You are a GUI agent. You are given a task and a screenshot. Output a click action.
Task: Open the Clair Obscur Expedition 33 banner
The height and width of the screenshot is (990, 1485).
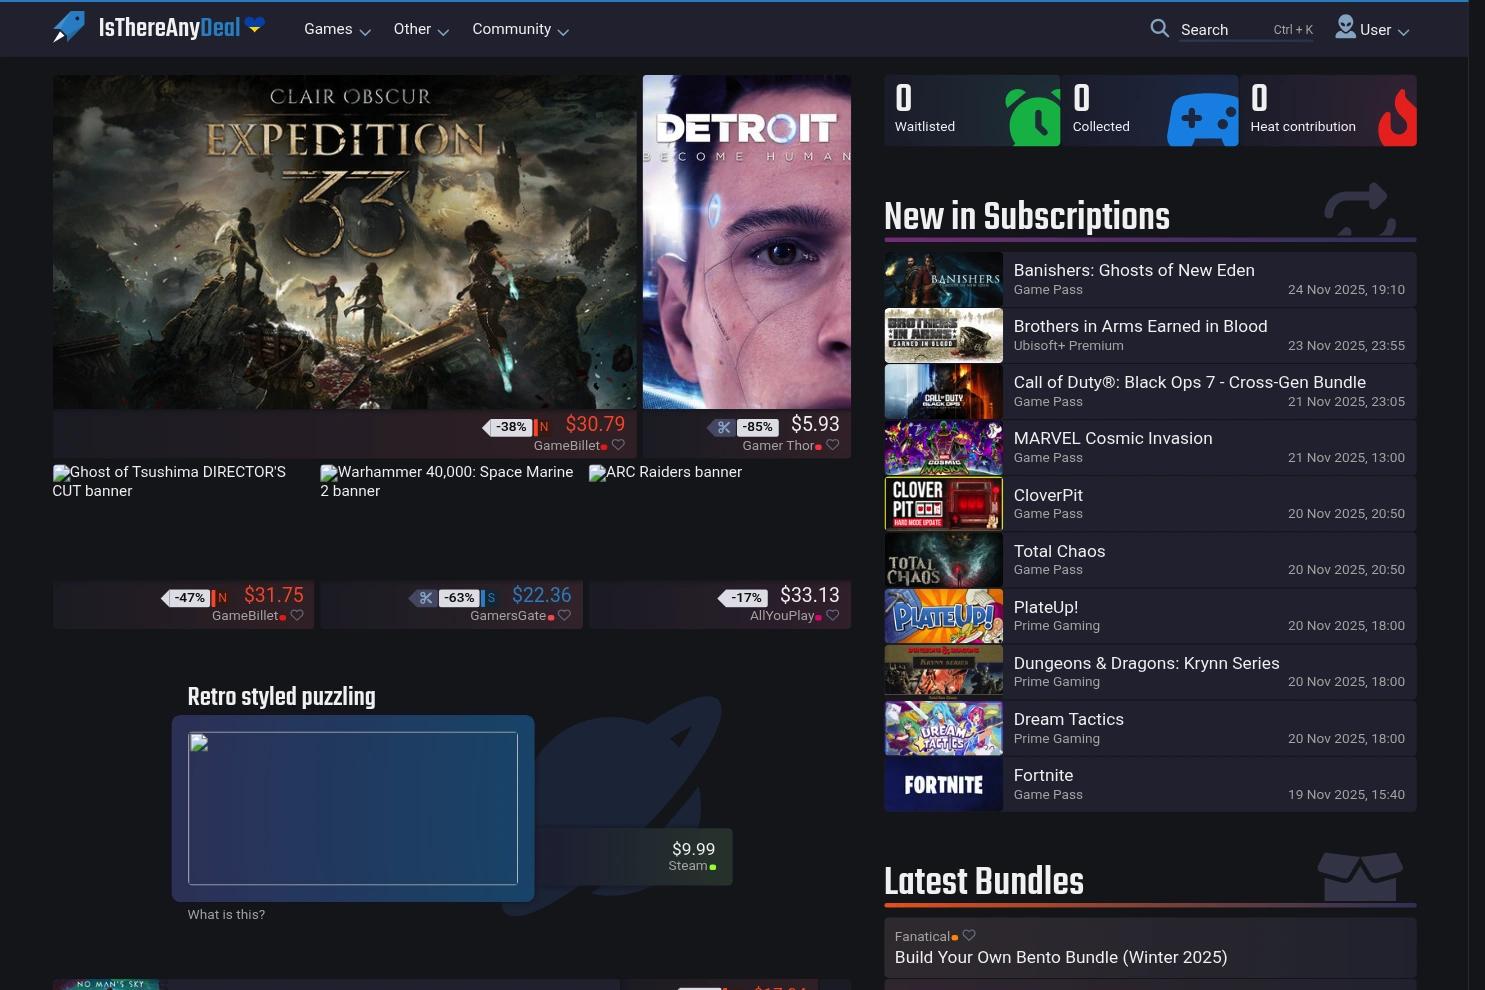tap(345, 242)
